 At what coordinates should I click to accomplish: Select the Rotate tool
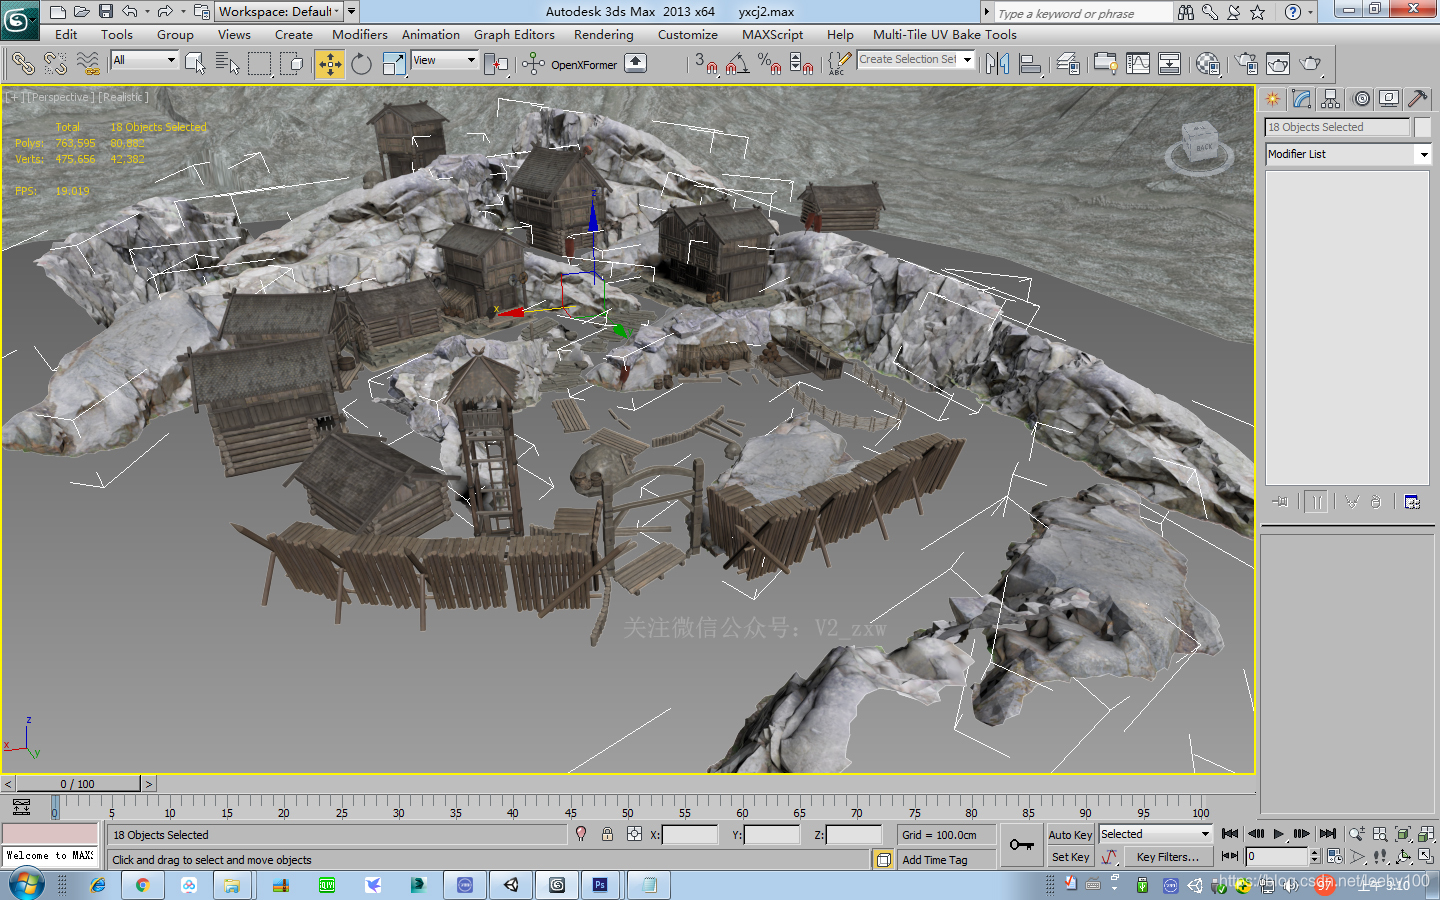click(361, 64)
